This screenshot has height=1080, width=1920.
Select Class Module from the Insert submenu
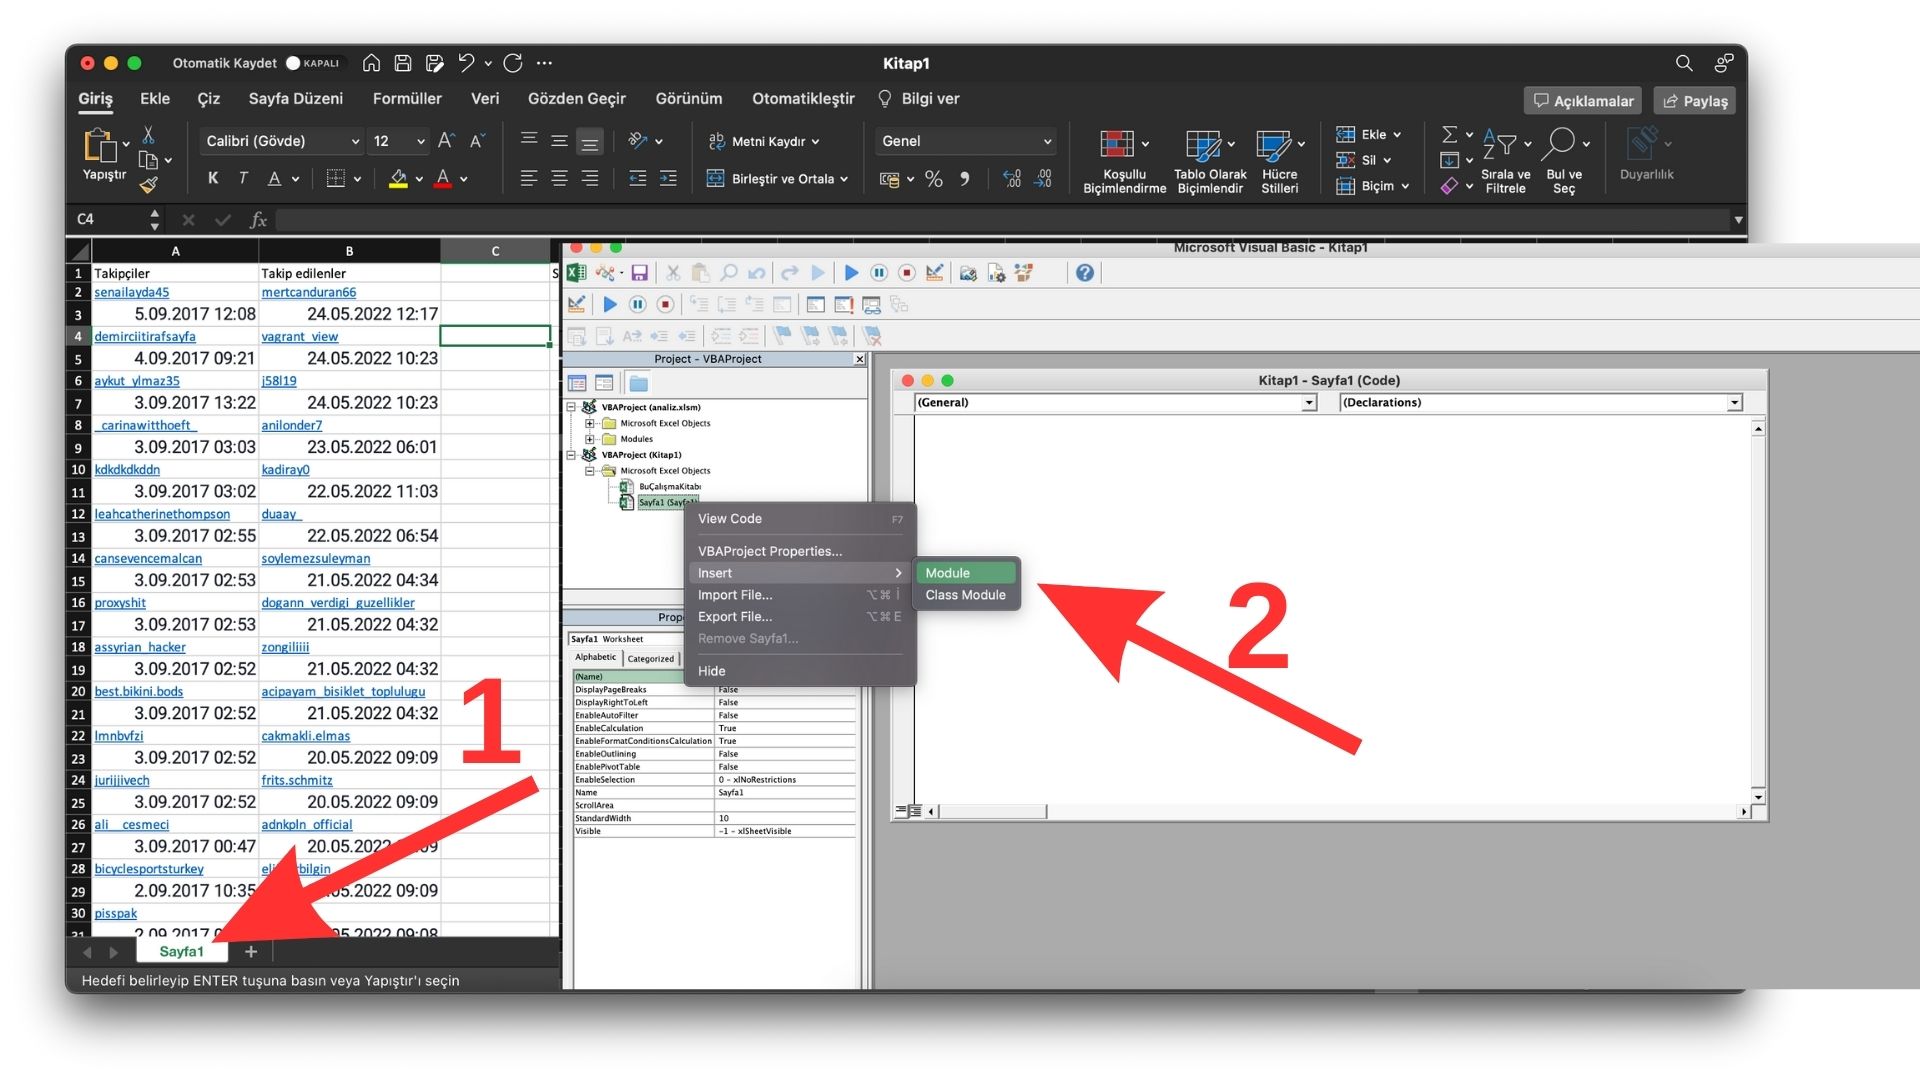coord(966,595)
